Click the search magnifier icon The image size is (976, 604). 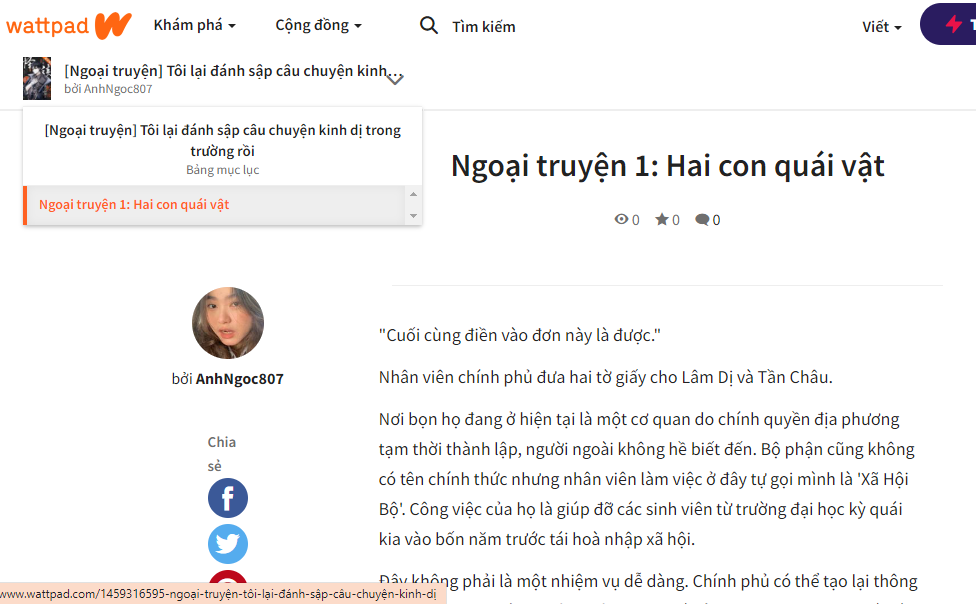tap(429, 26)
